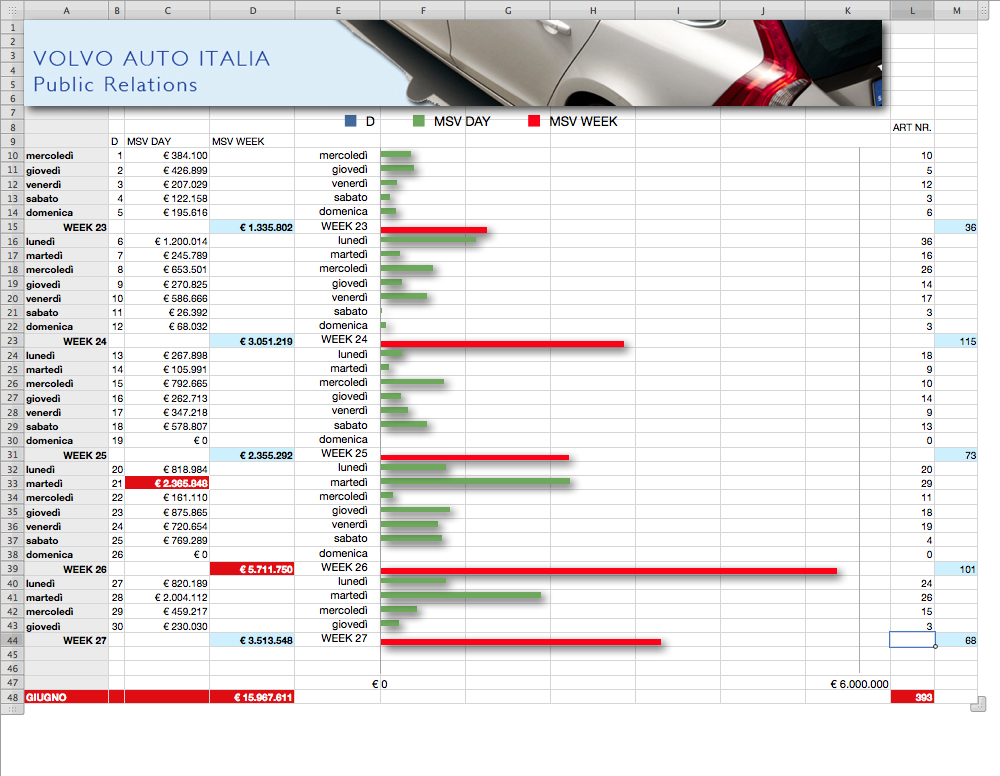Click the table handle at top-left corner
Image resolution: width=1000 pixels, height=776 pixels.
(12, 9)
